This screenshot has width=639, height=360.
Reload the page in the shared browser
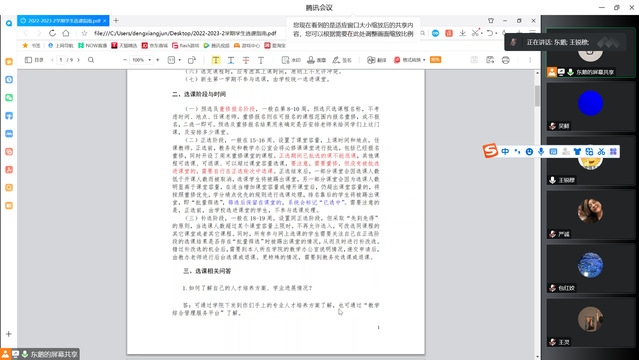pos(52,33)
